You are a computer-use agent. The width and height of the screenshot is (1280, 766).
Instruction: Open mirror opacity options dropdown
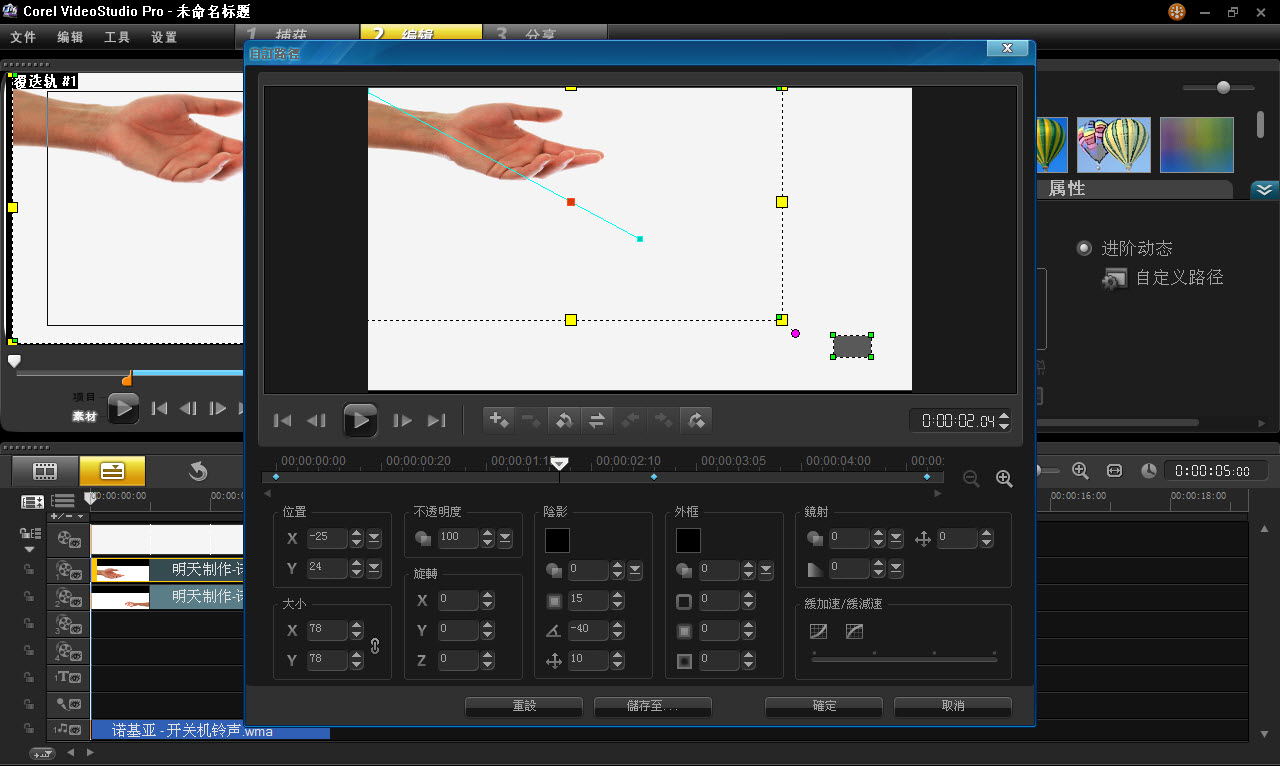tap(896, 538)
